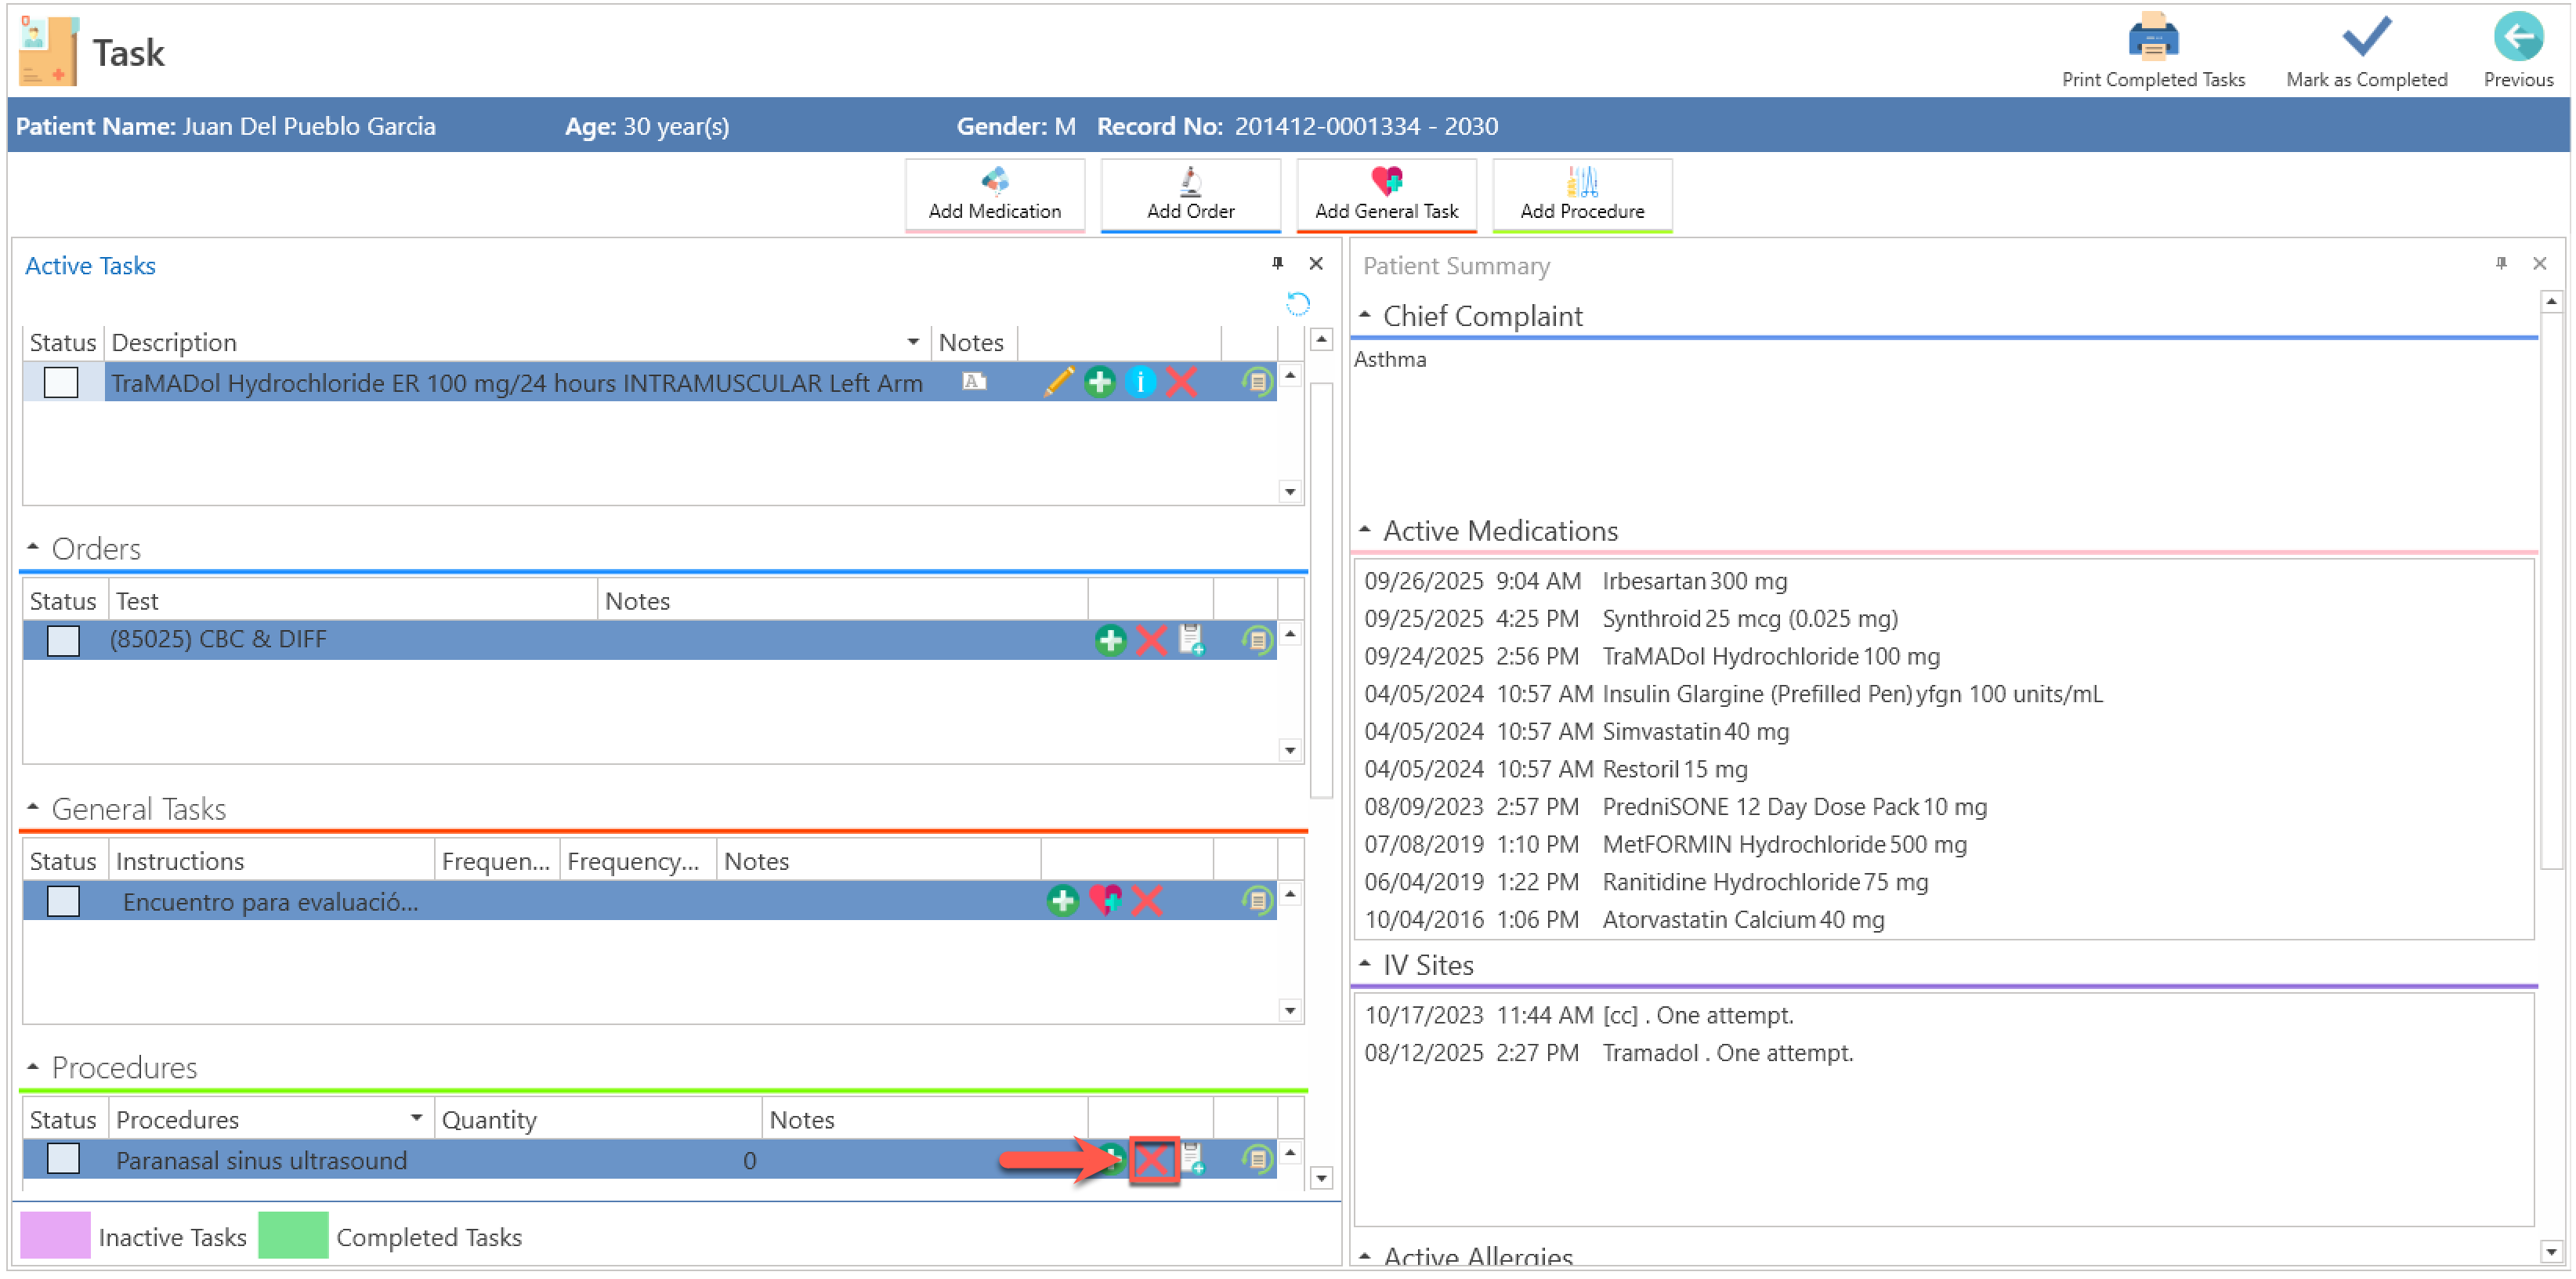Check the TraMADol Hydrochloride status checkbox
Image resolution: width=2576 pixels, height=1279 pixels.
click(x=61, y=382)
